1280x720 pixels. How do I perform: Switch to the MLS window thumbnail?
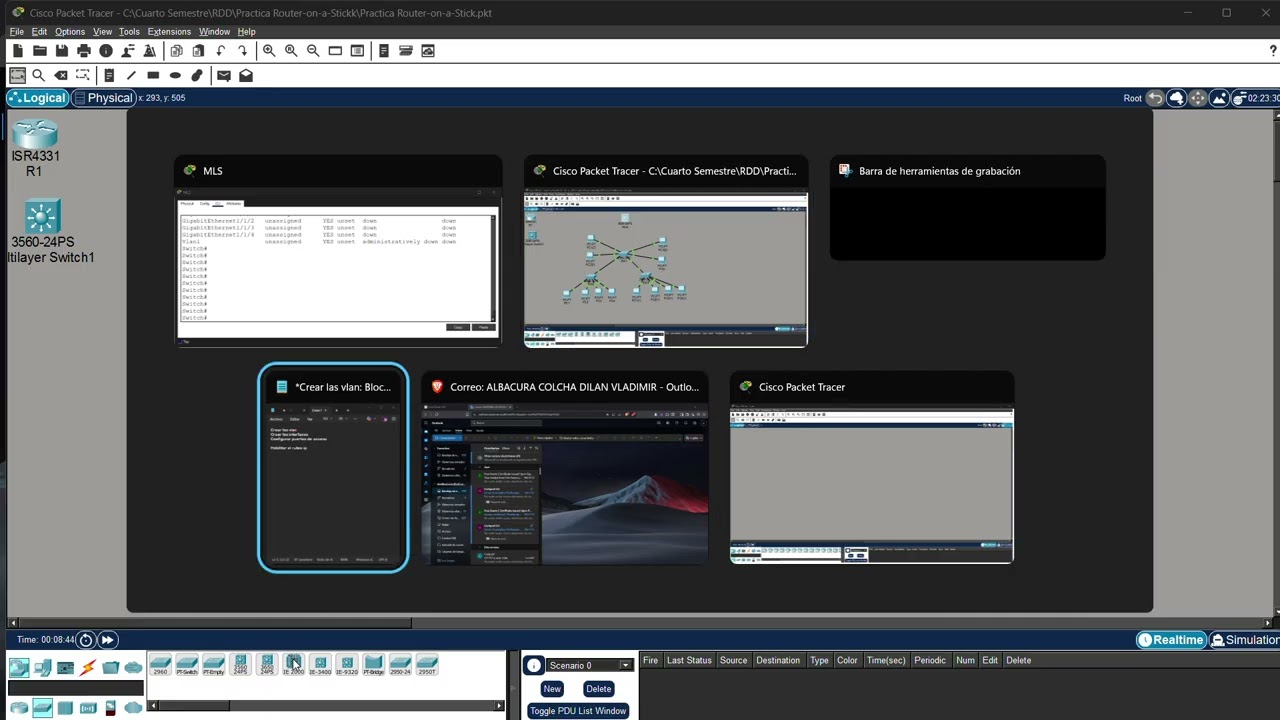[338, 252]
